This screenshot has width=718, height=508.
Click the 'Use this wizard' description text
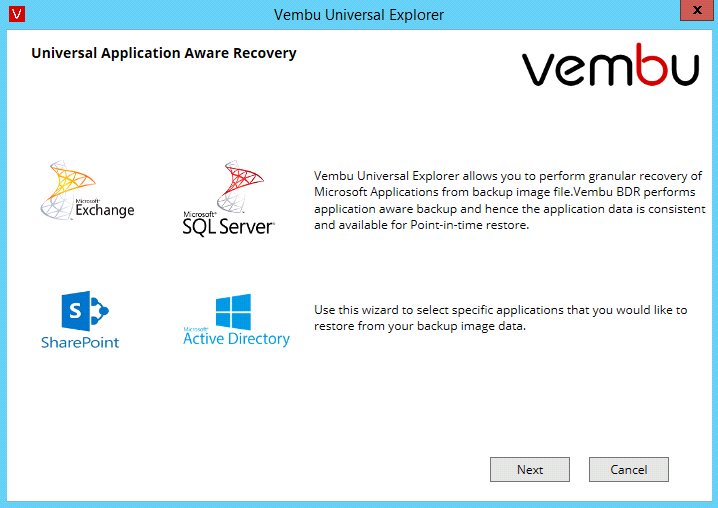500,318
